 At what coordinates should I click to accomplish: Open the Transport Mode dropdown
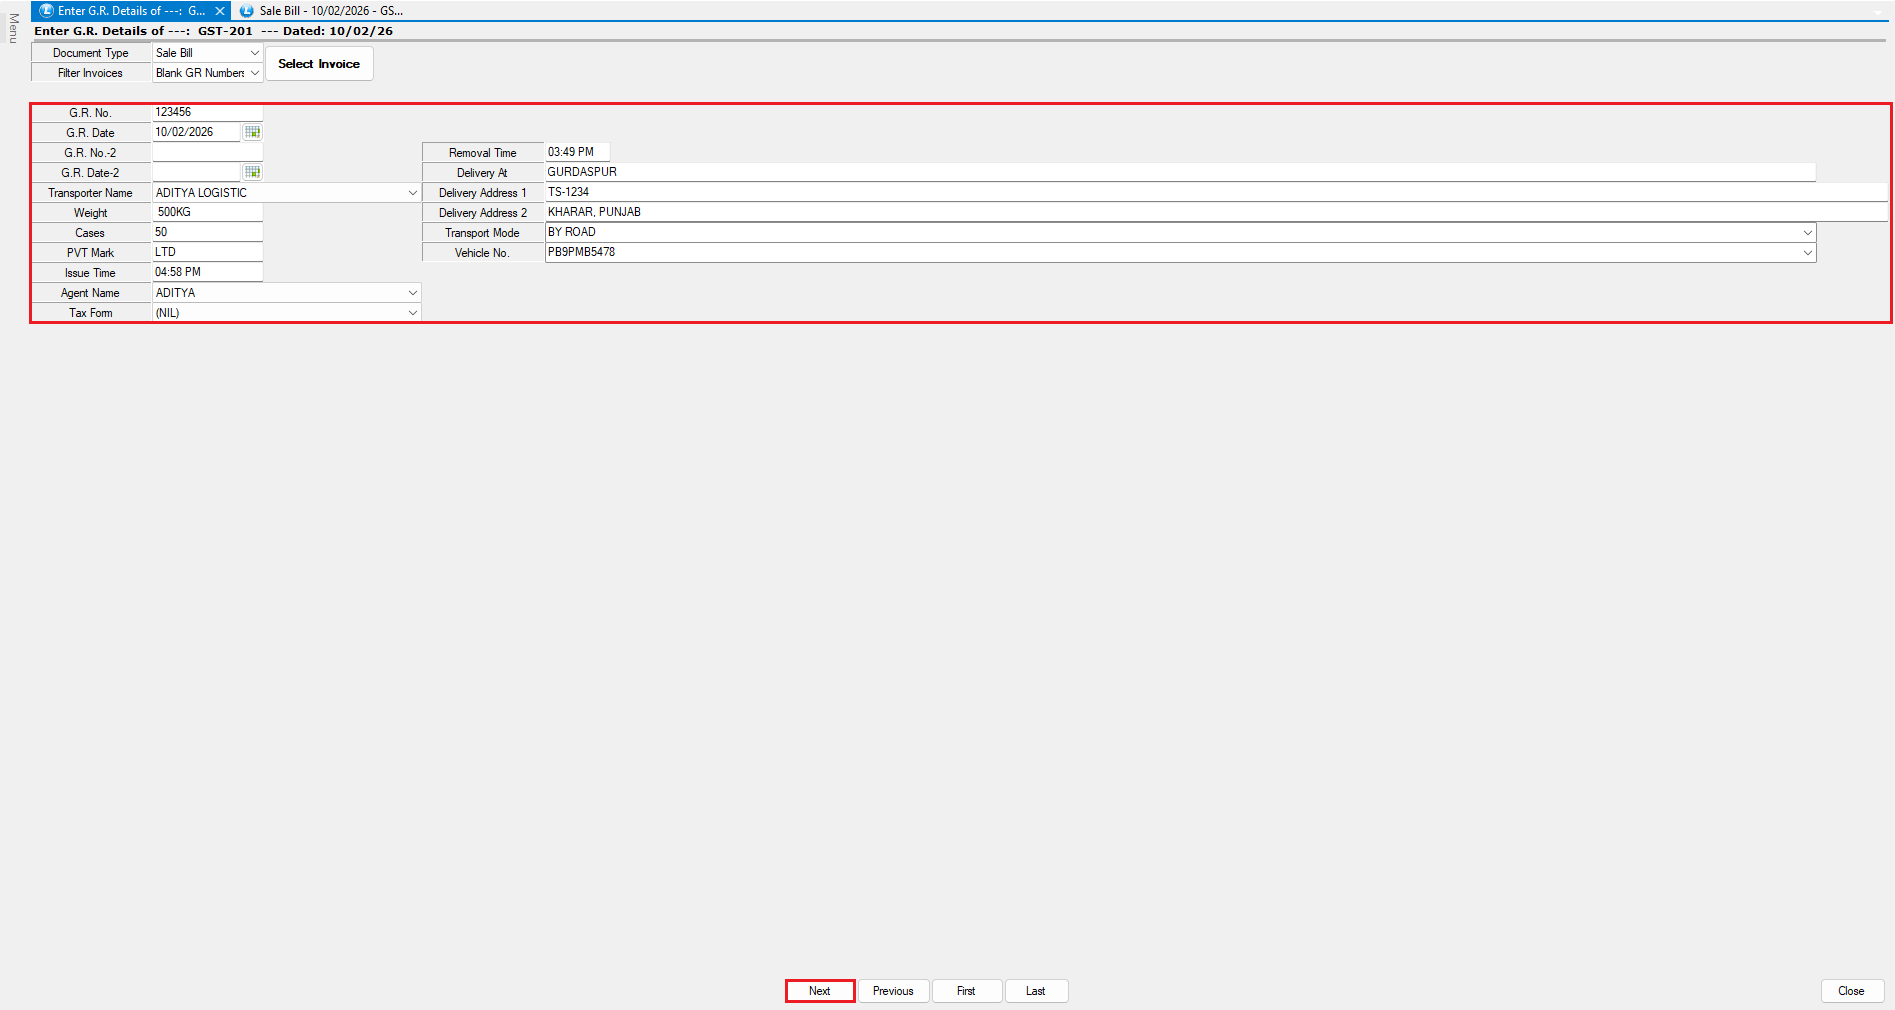point(1807,233)
